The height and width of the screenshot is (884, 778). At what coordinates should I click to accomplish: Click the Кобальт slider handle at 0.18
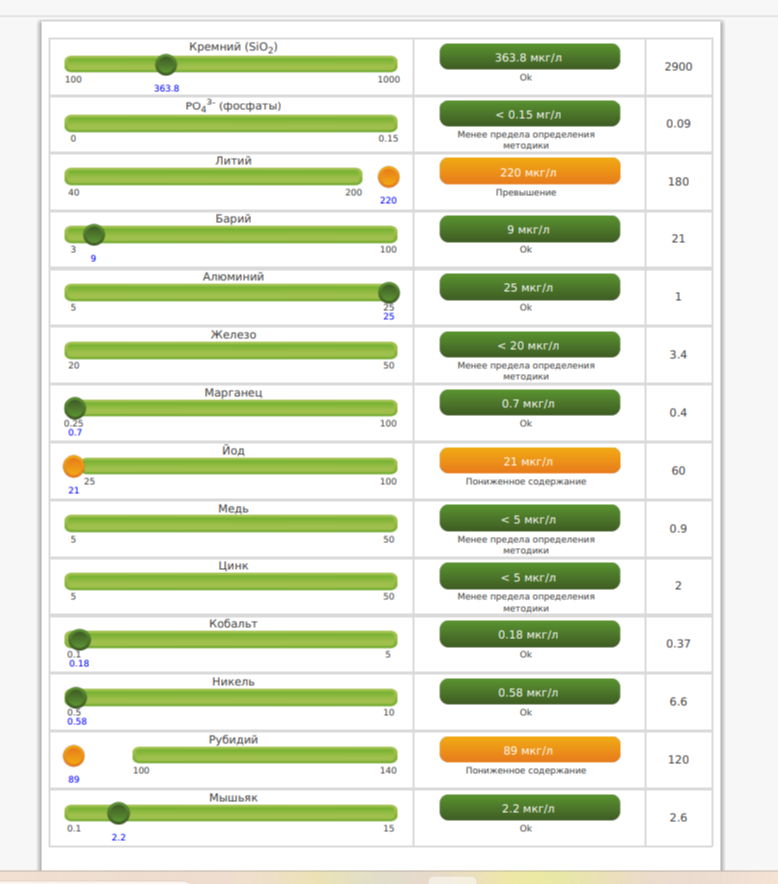(x=80, y=640)
